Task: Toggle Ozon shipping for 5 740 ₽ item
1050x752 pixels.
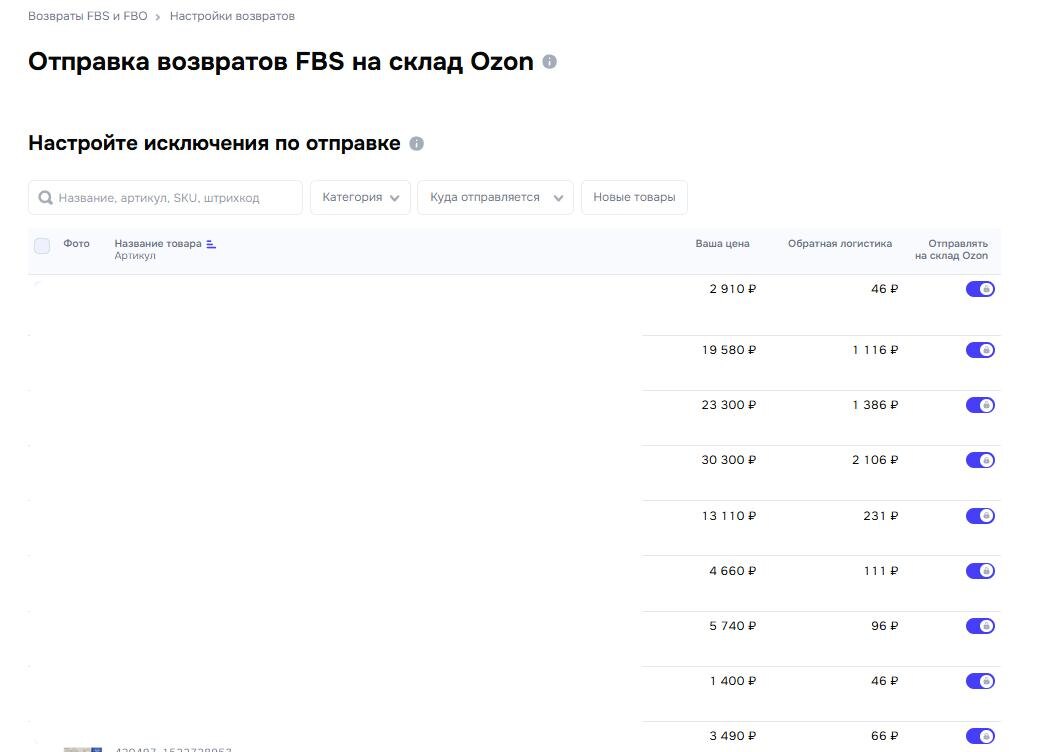Action: point(980,625)
